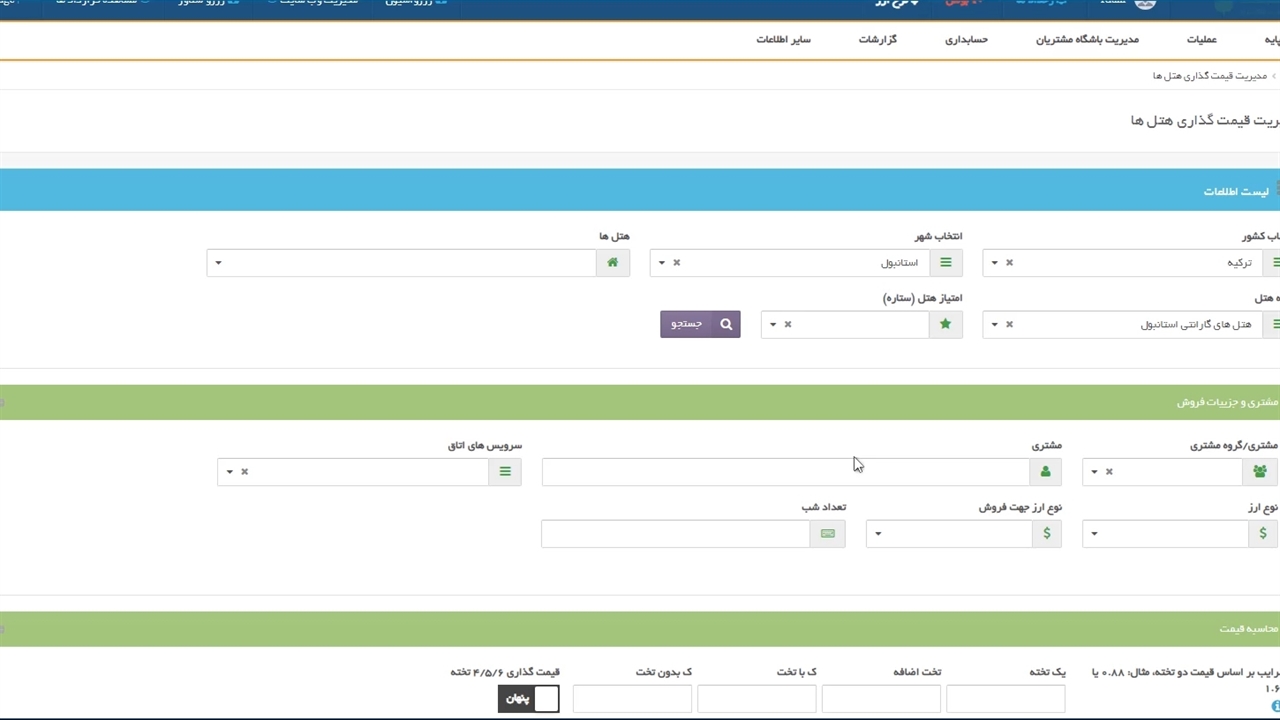The image size is (1280, 720).
Task: Open the هتل ها dropdown
Action: pyautogui.click(x=218, y=263)
